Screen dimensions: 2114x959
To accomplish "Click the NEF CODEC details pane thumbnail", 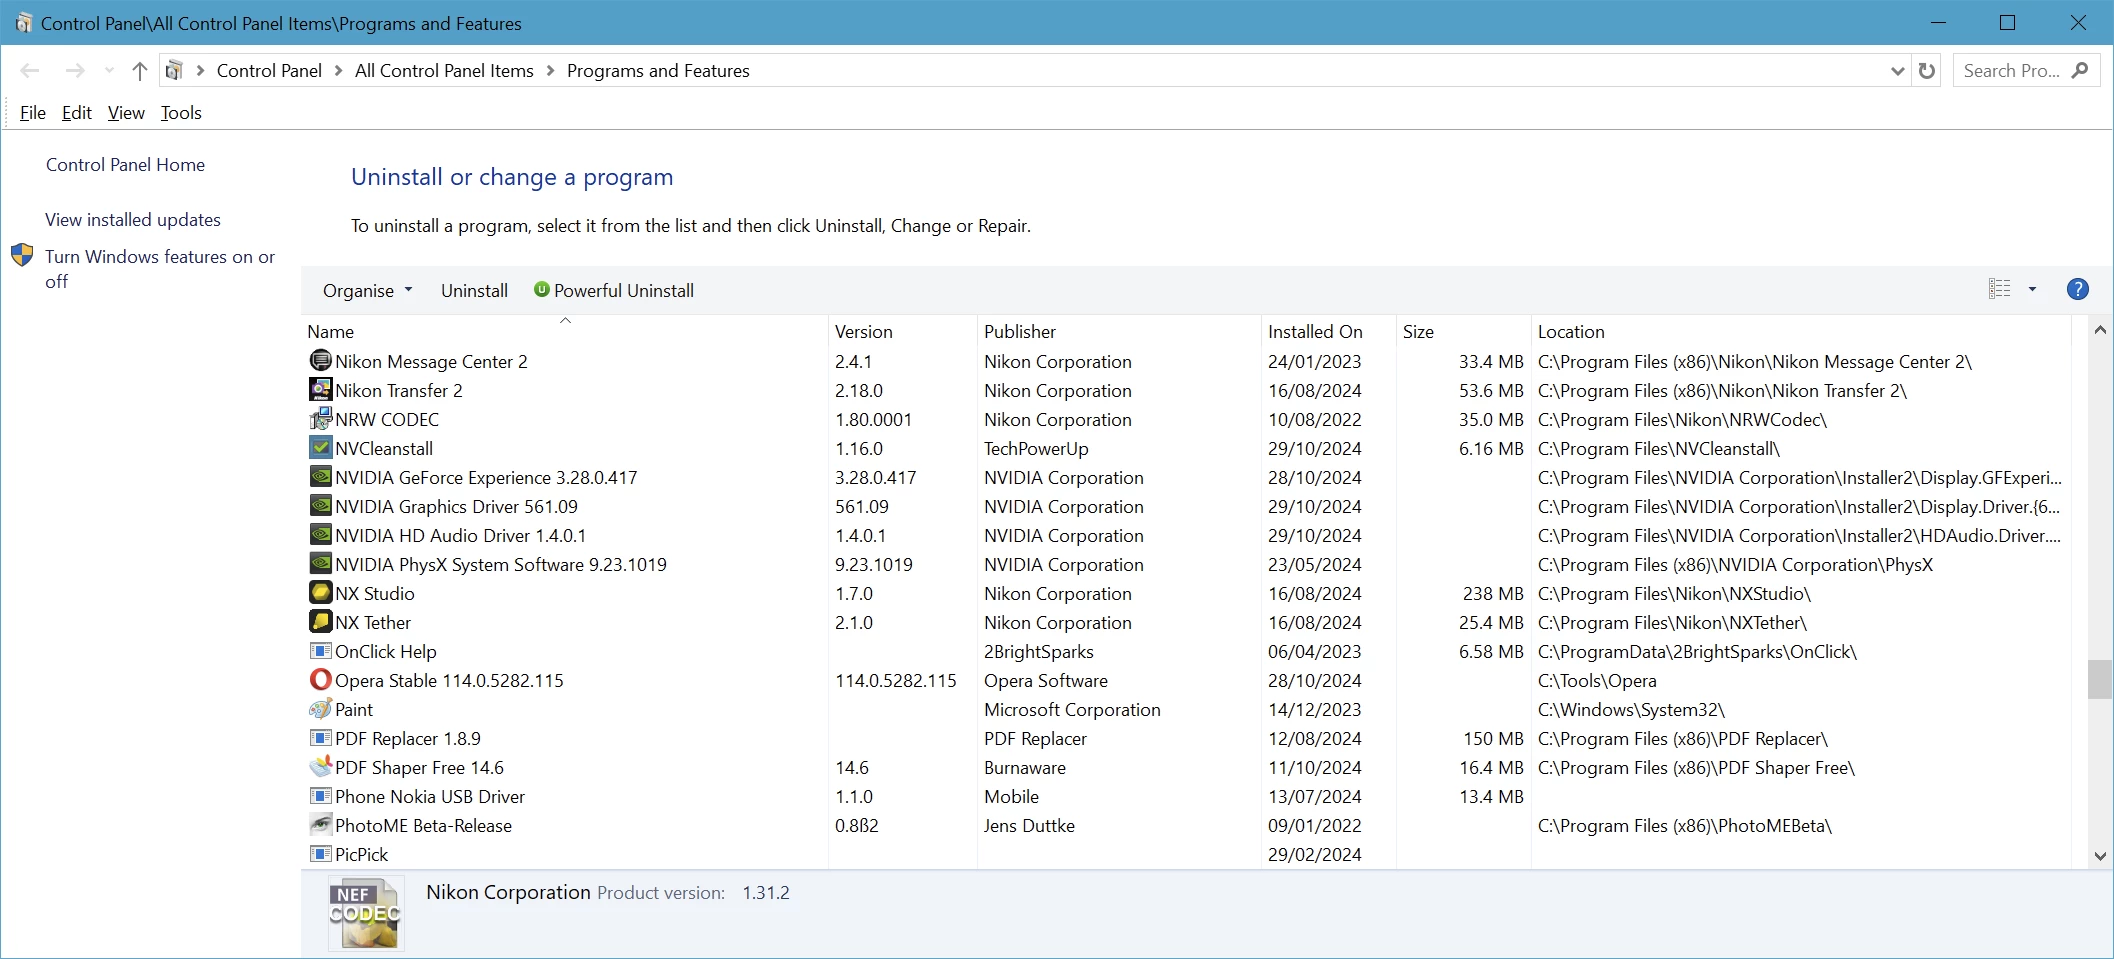I will click(x=365, y=913).
